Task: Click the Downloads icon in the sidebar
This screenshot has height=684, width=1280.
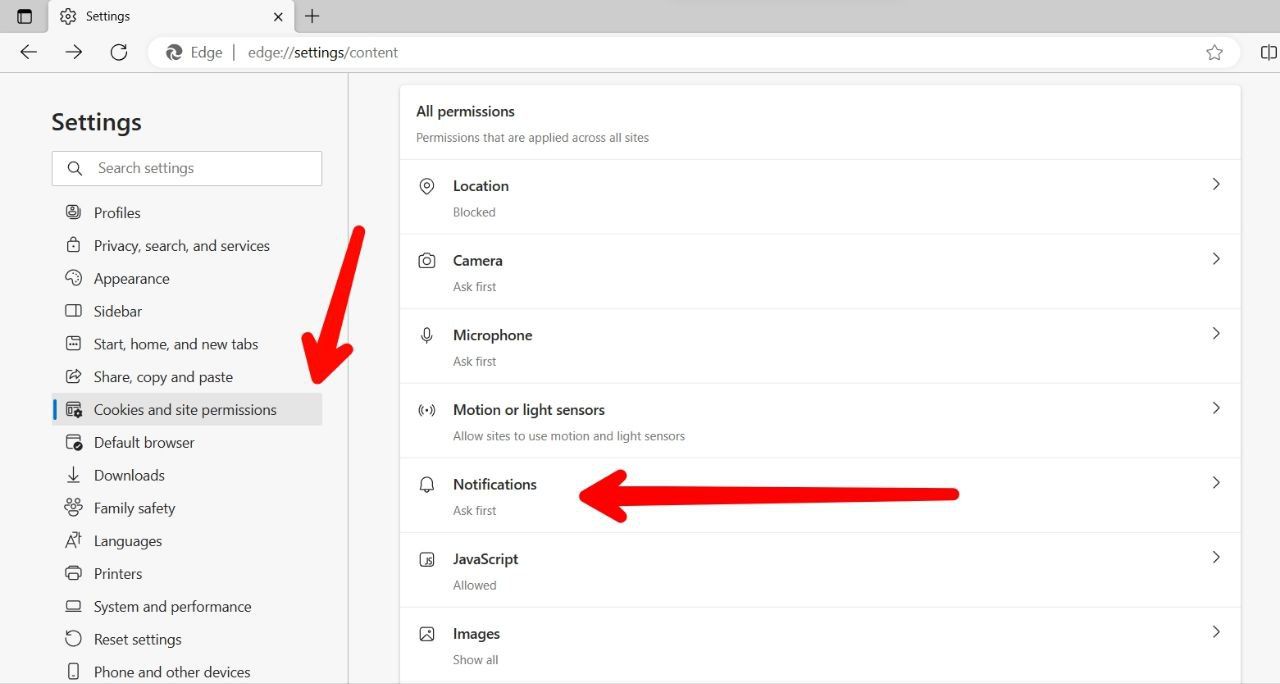Action: 73,475
